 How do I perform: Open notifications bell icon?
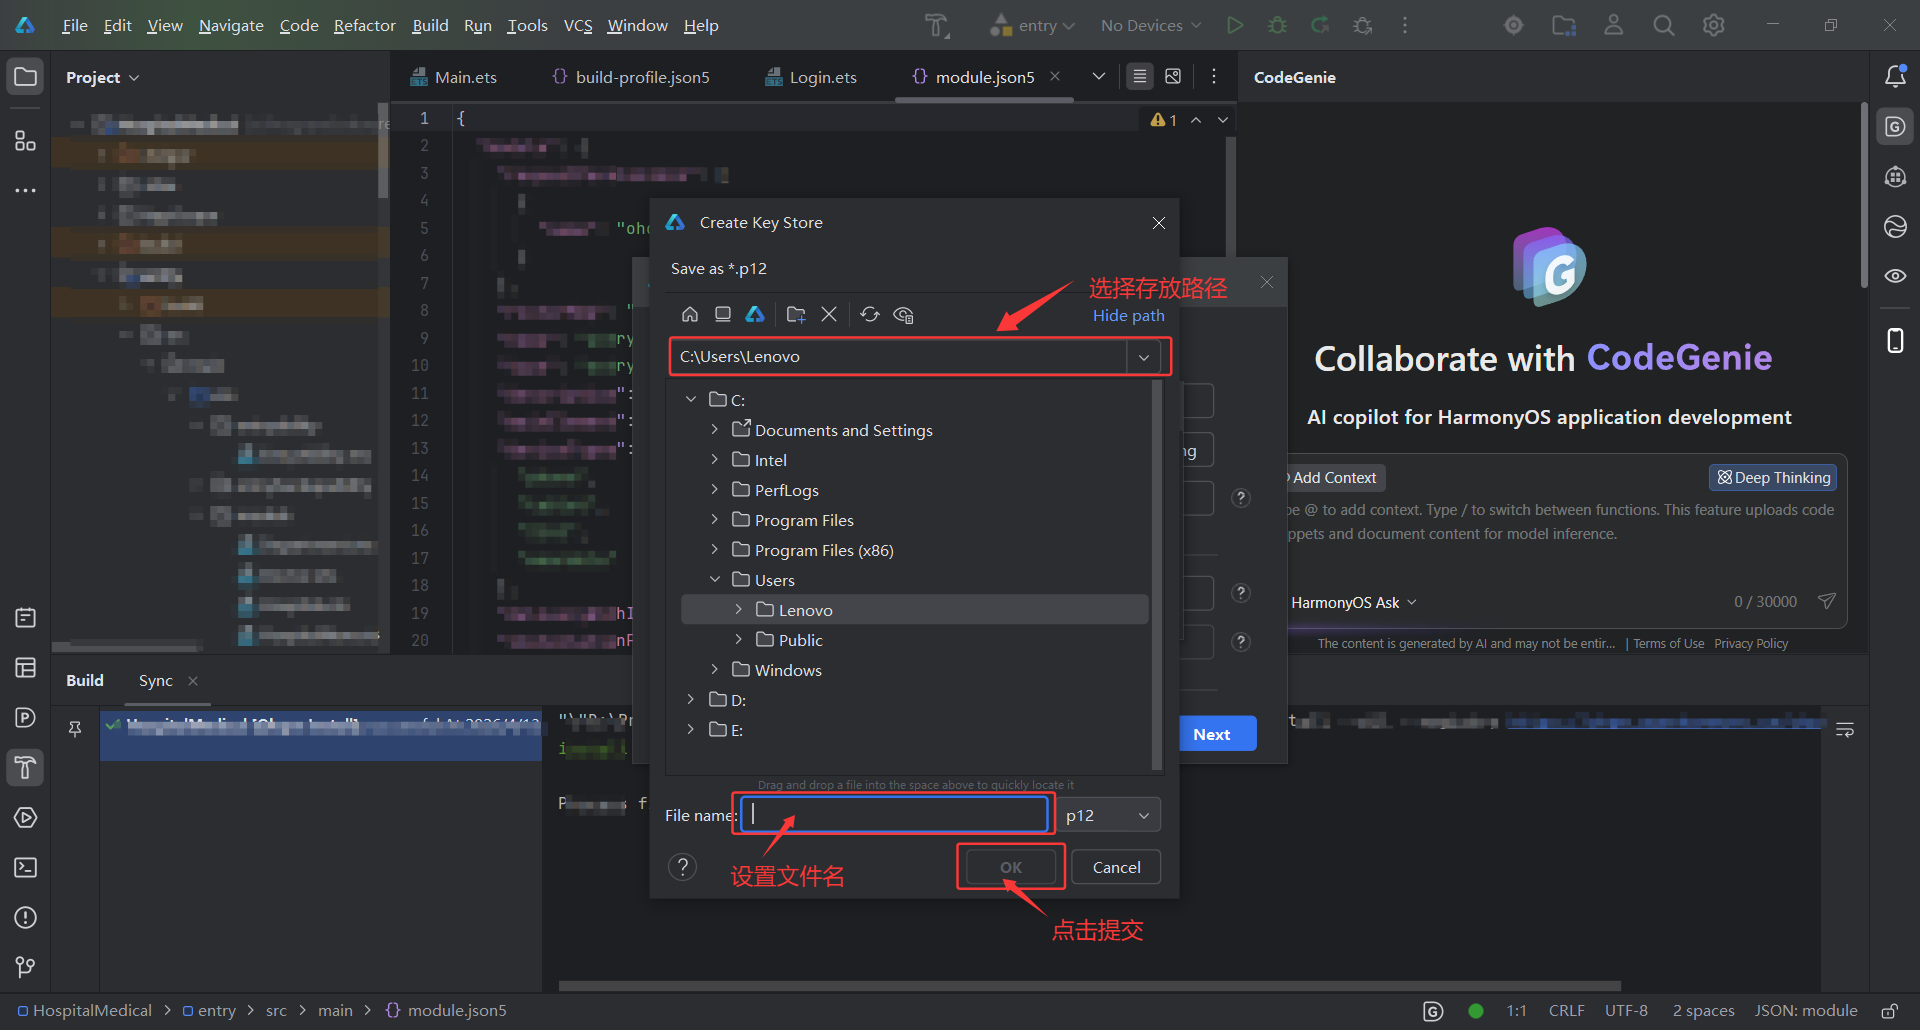(x=1895, y=76)
